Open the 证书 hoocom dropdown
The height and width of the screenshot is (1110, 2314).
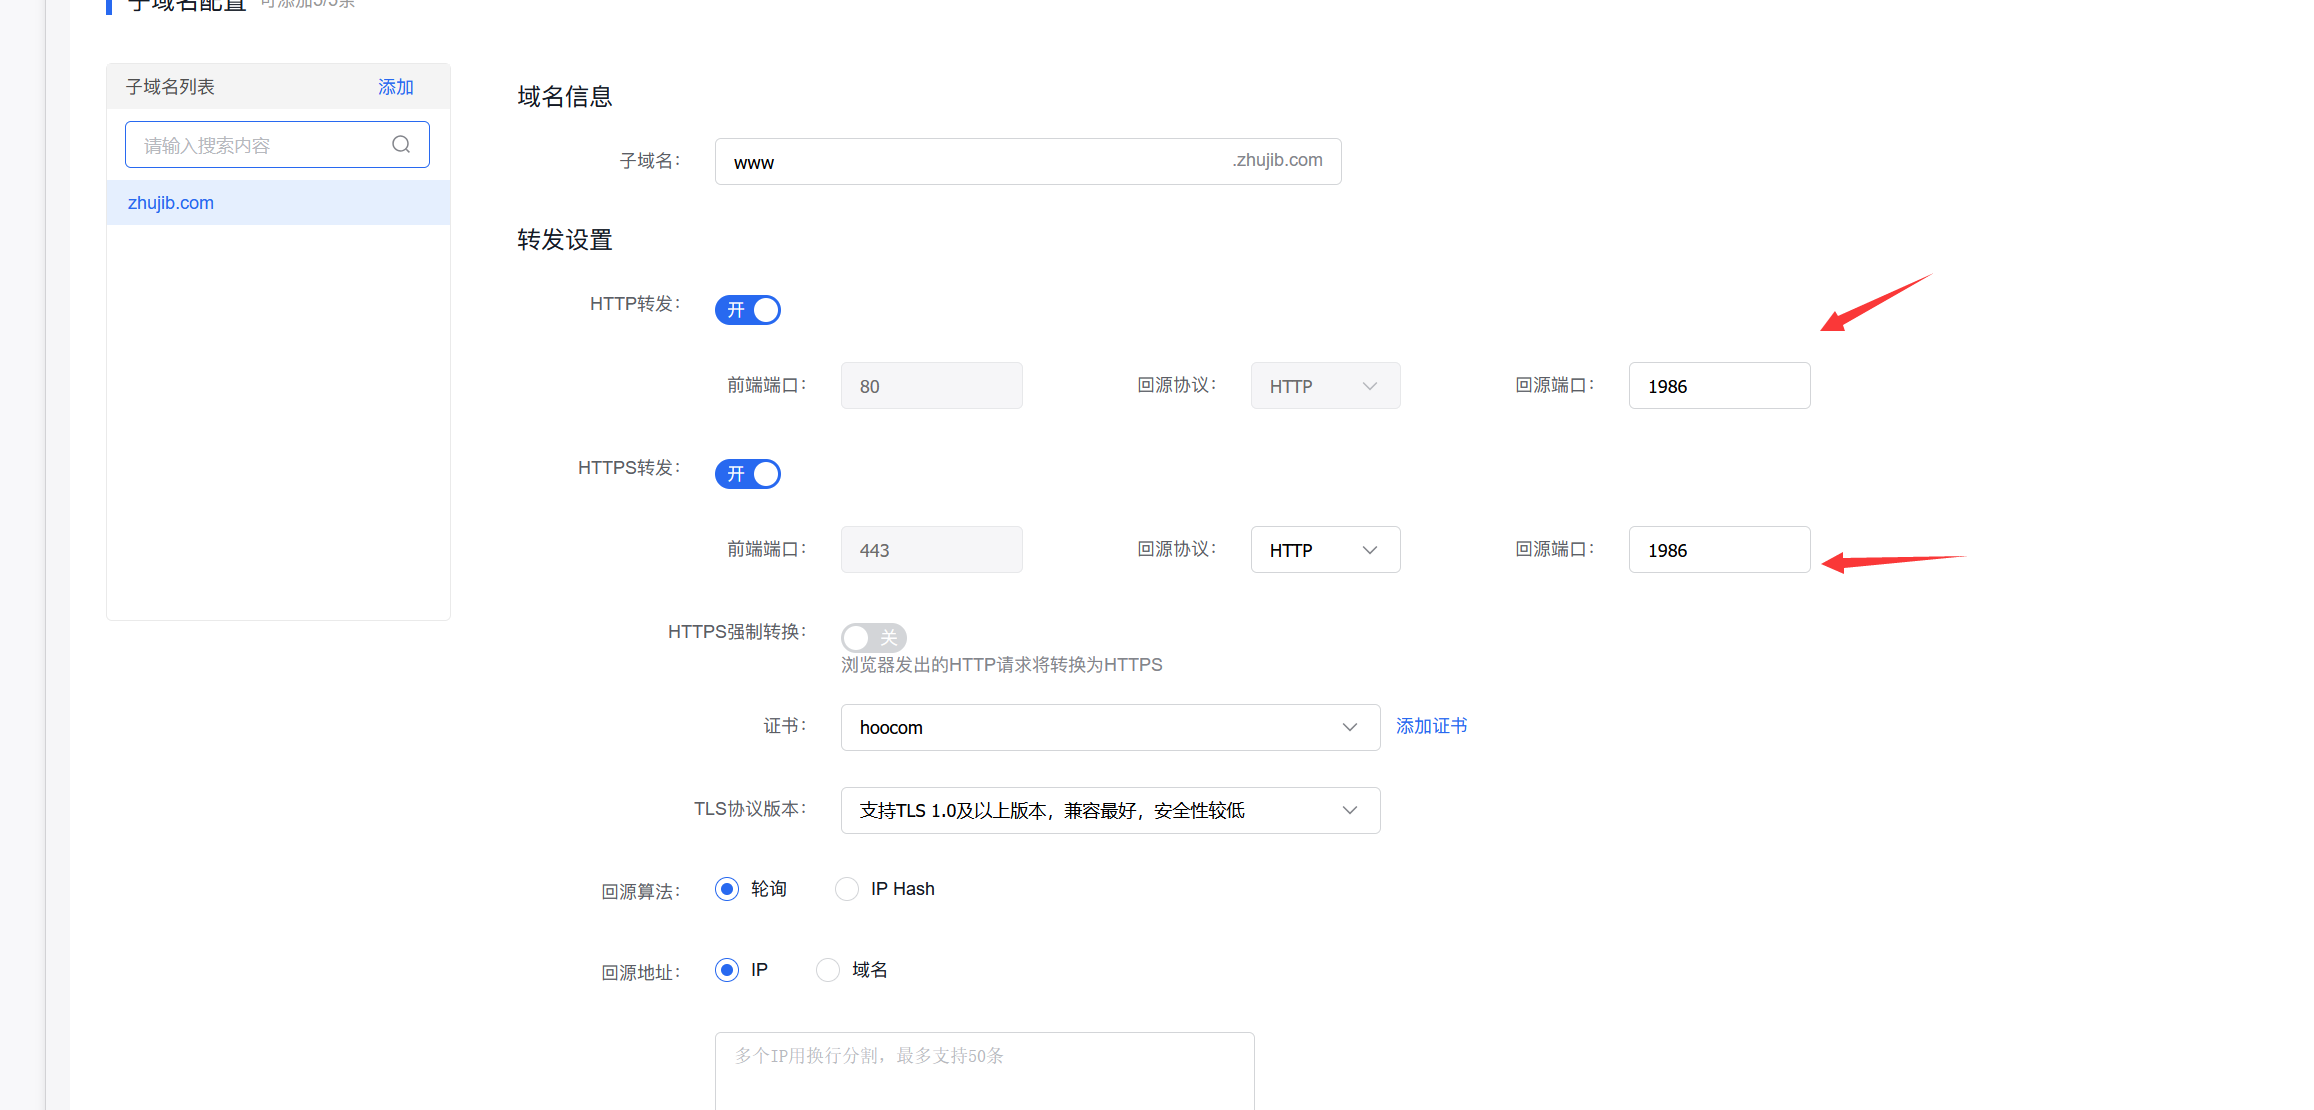pos(1111,728)
